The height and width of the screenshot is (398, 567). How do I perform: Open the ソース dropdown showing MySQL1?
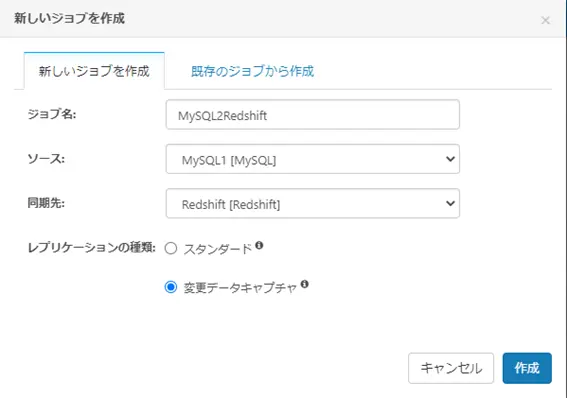(x=313, y=159)
